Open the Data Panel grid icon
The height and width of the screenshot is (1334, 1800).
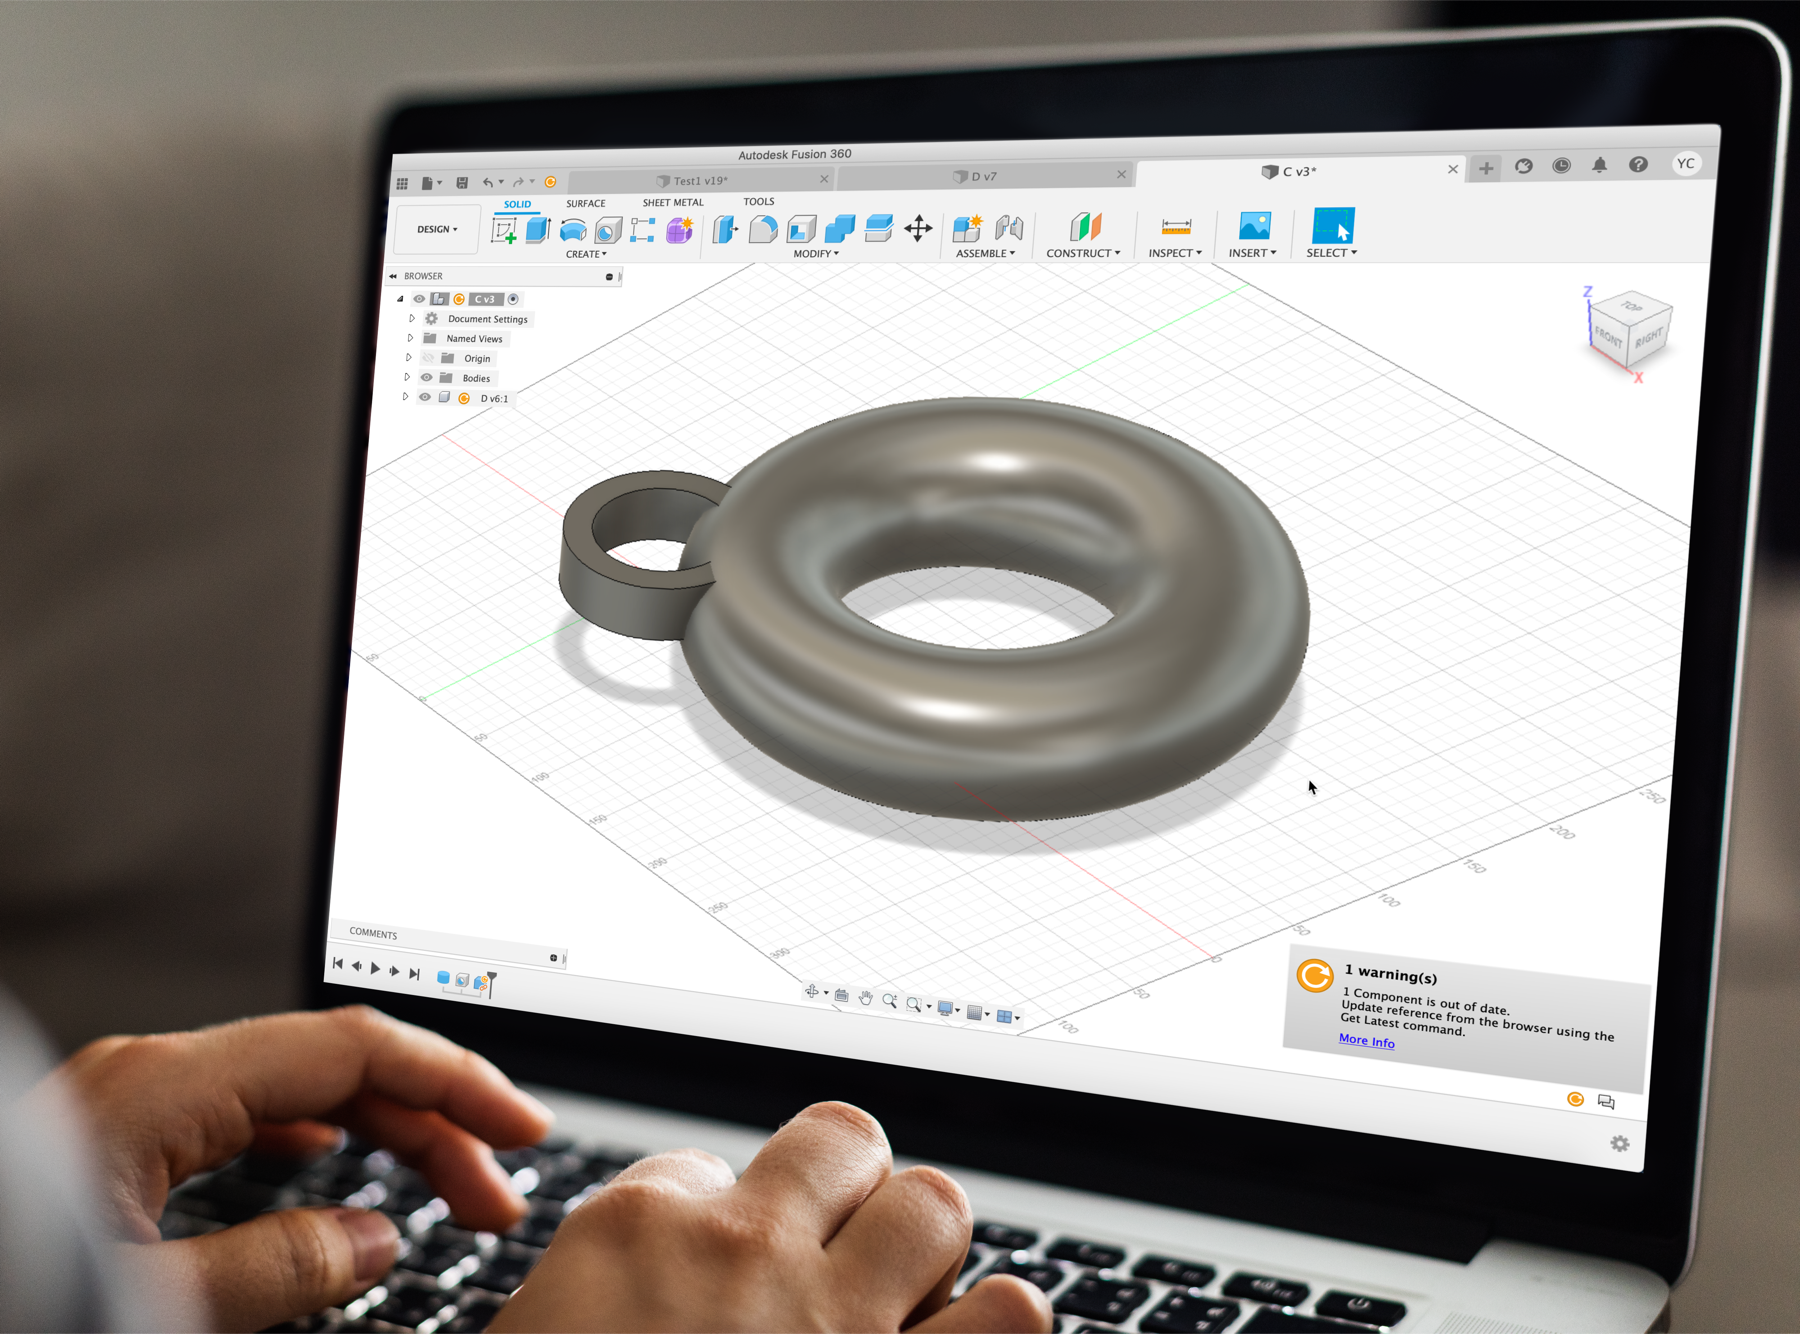pyautogui.click(x=402, y=183)
